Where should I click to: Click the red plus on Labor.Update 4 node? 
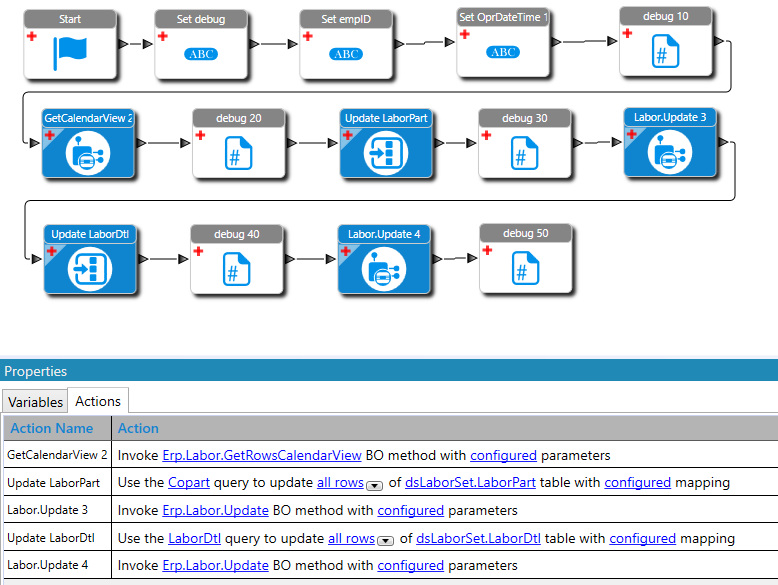tap(345, 251)
